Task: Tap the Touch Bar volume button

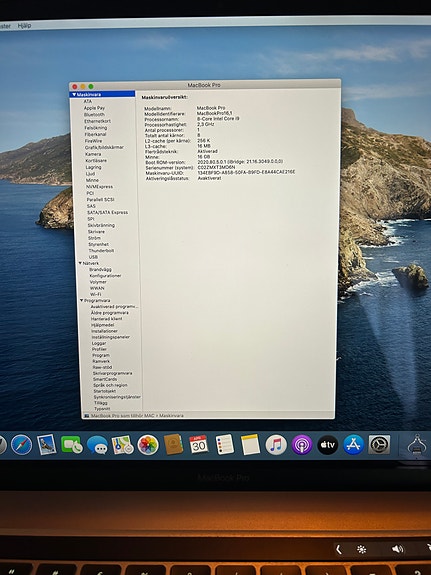Action: click(397, 549)
